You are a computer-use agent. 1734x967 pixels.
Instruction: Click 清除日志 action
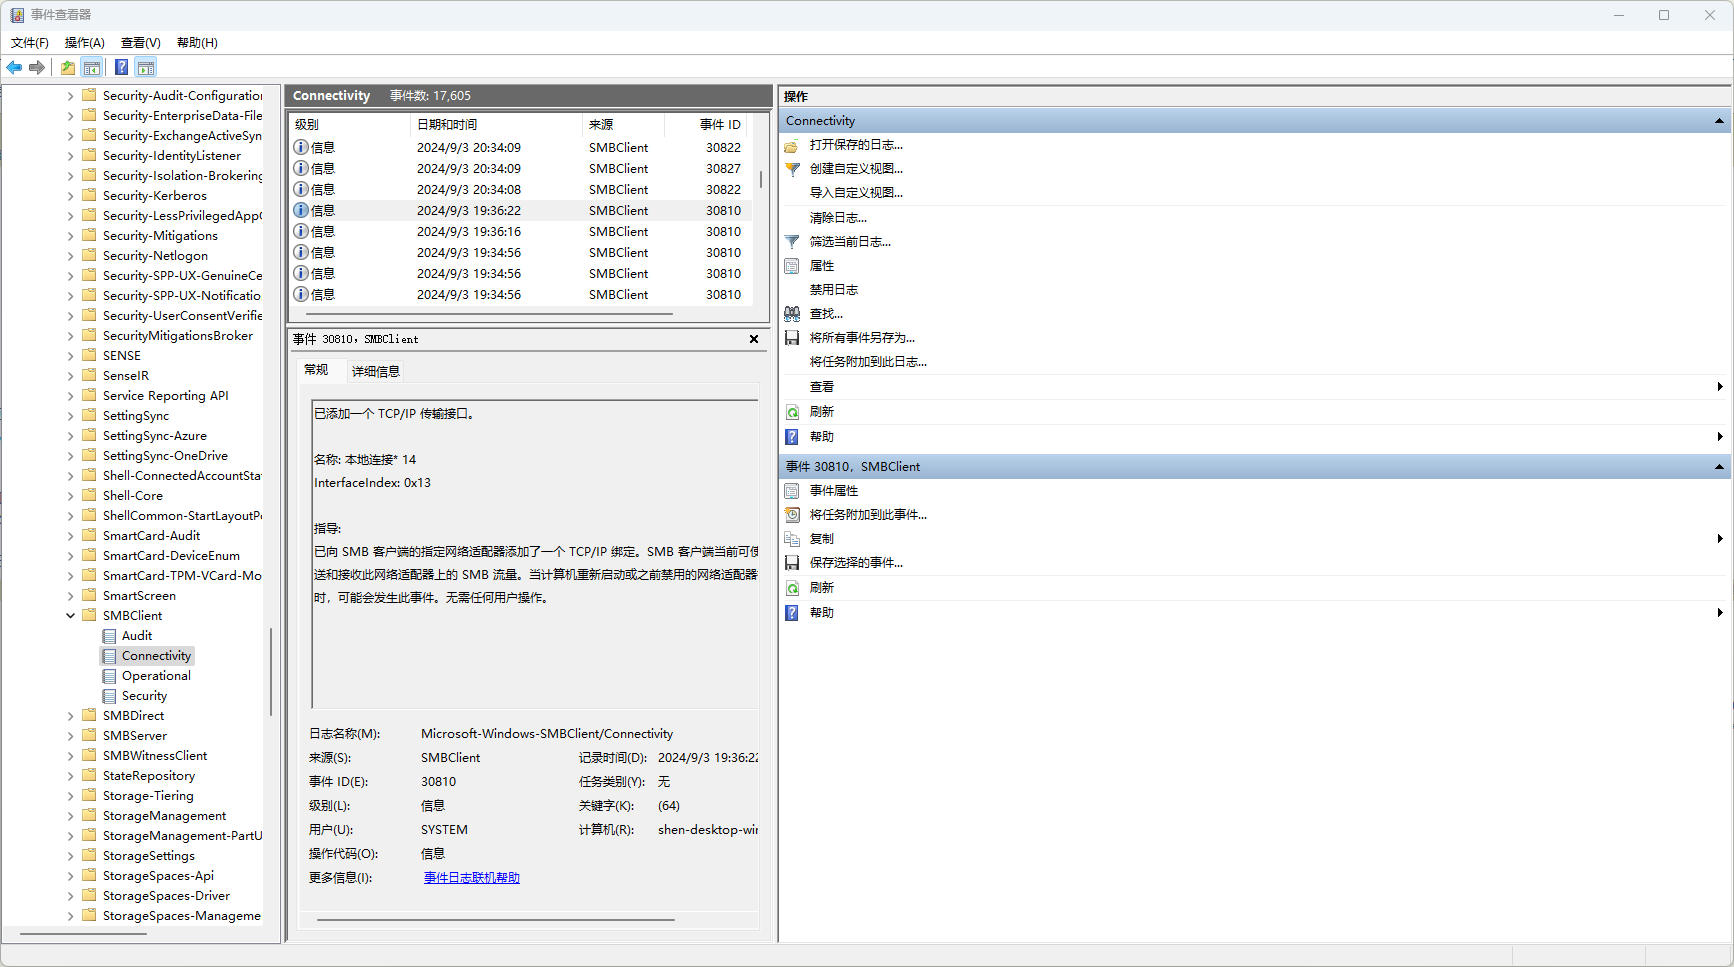pyautogui.click(x=838, y=218)
